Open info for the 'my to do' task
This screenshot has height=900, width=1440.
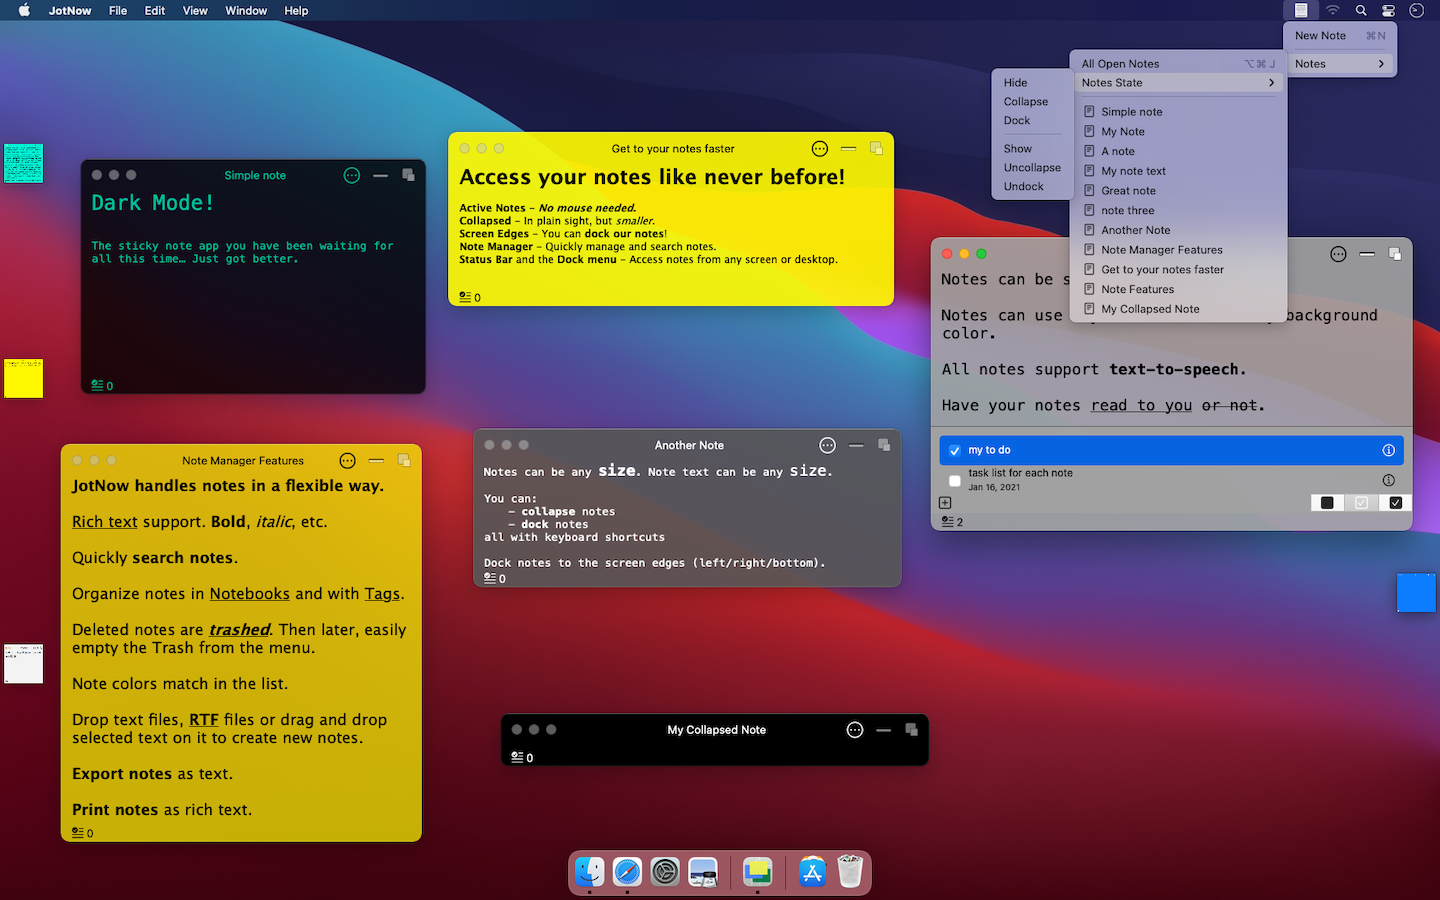click(x=1388, y=450)
